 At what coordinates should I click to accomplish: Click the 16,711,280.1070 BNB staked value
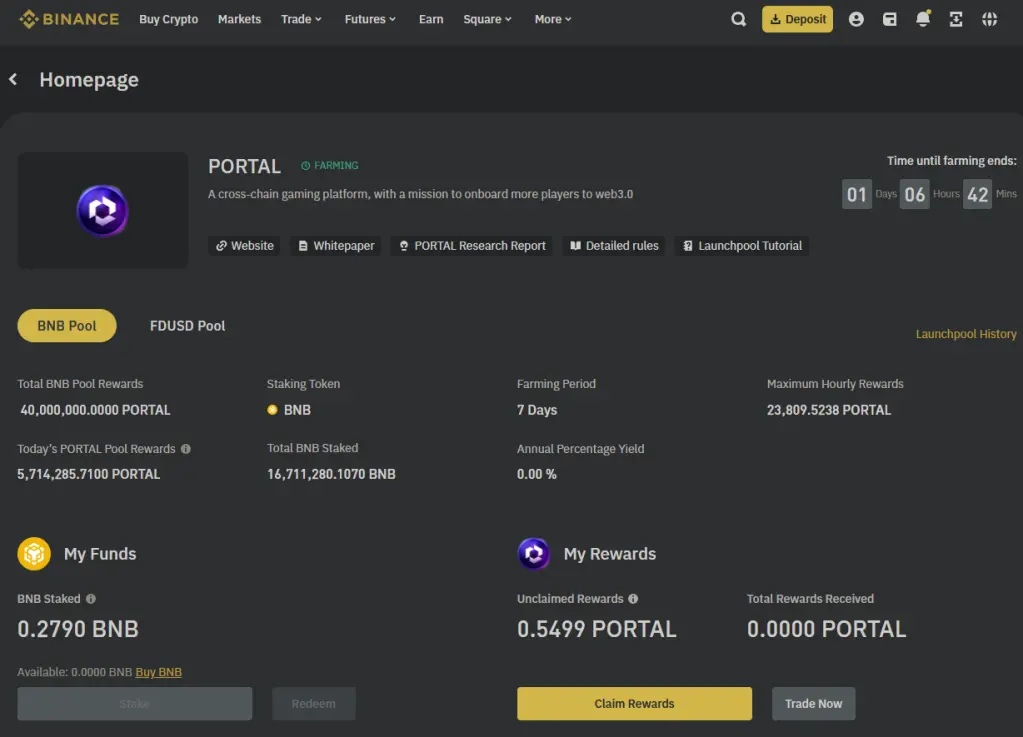point(331,474)
